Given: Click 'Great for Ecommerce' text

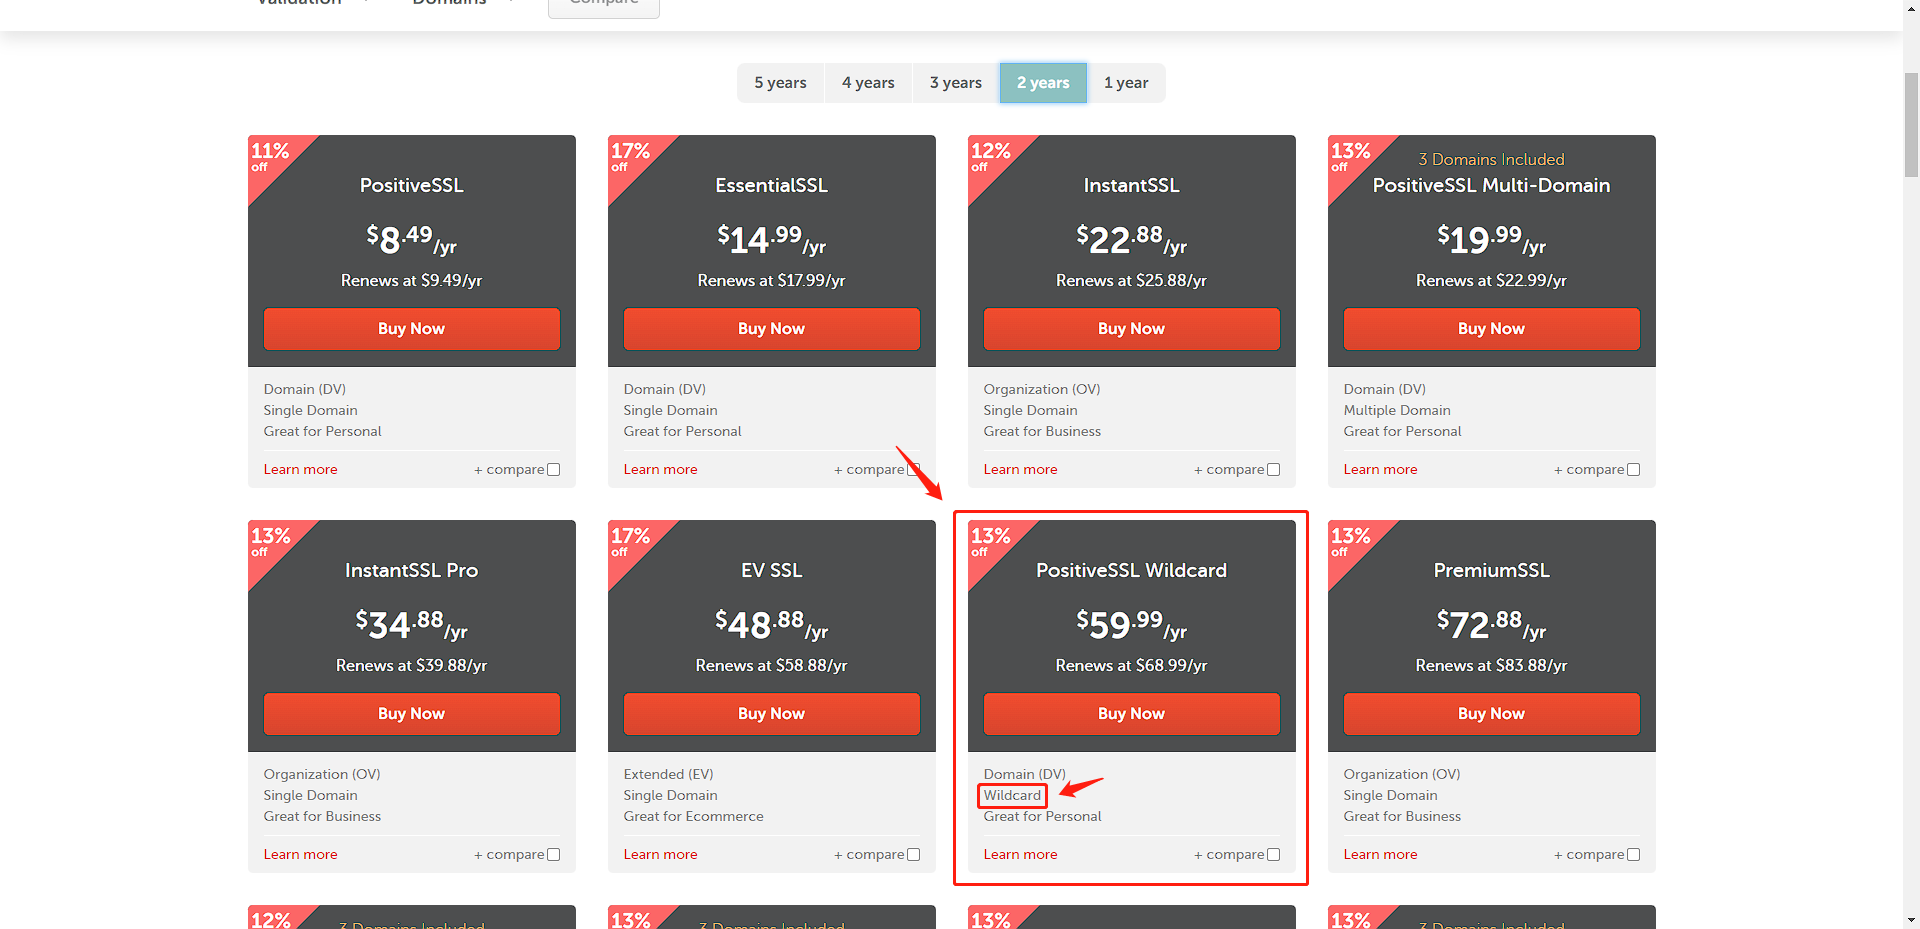Looking at the screenshot, I should (x=694, y=817).
